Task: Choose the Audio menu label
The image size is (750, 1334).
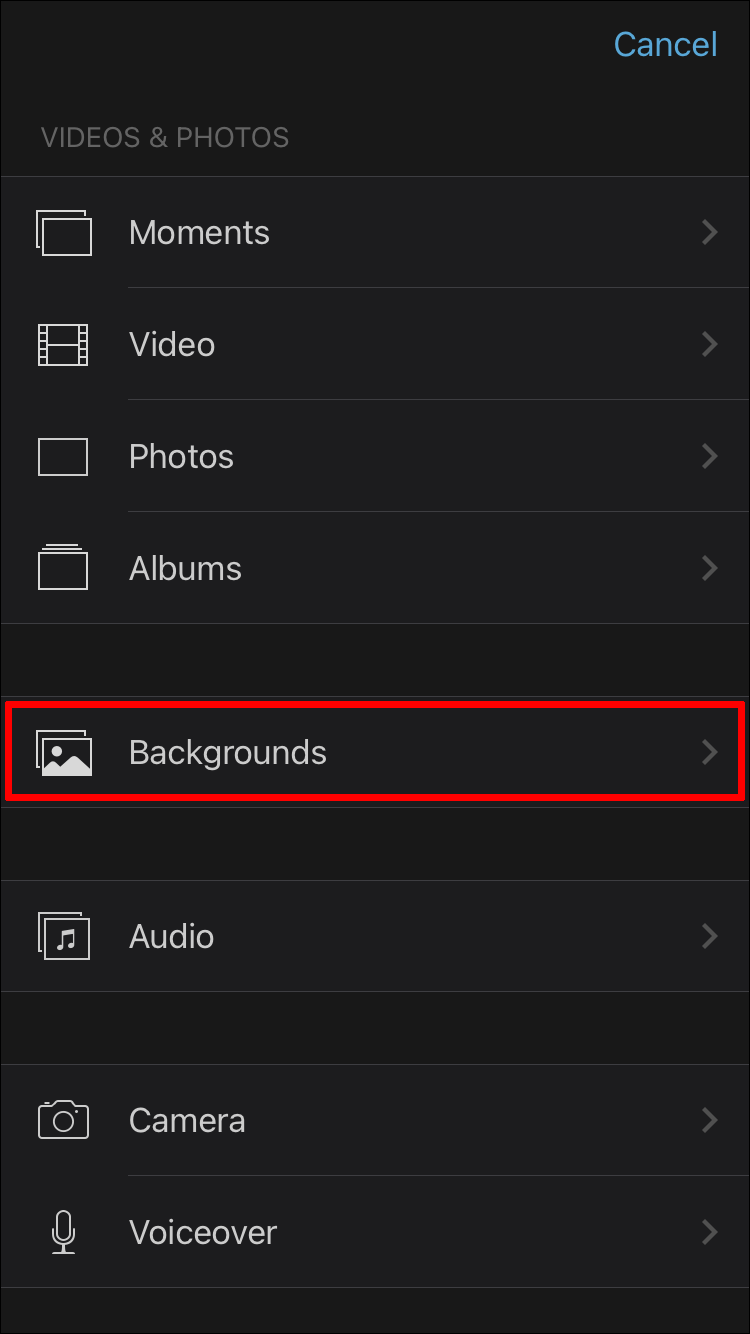Action: pos(171,936)
